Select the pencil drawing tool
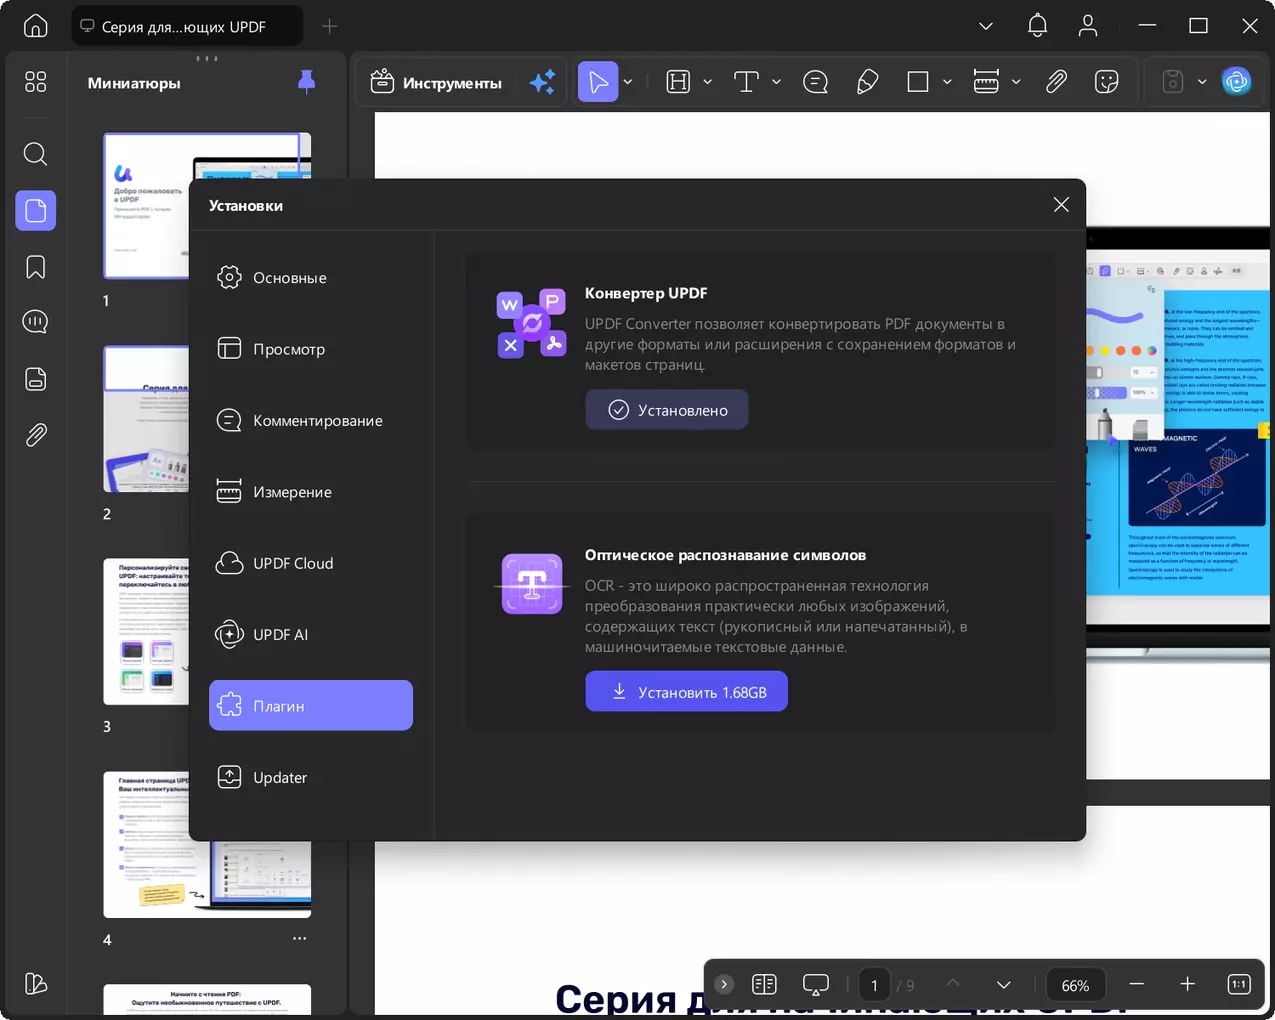Viewport: 1275px width, 1020px height. pos(867,82)
